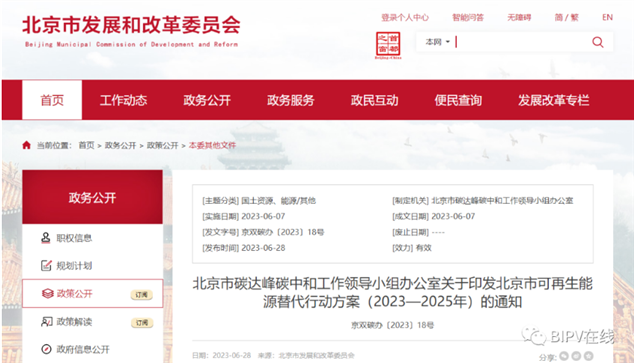Go to 首页 in the breadcrumb
This screenshot has width=634, height=363.
tap(86, 145)
